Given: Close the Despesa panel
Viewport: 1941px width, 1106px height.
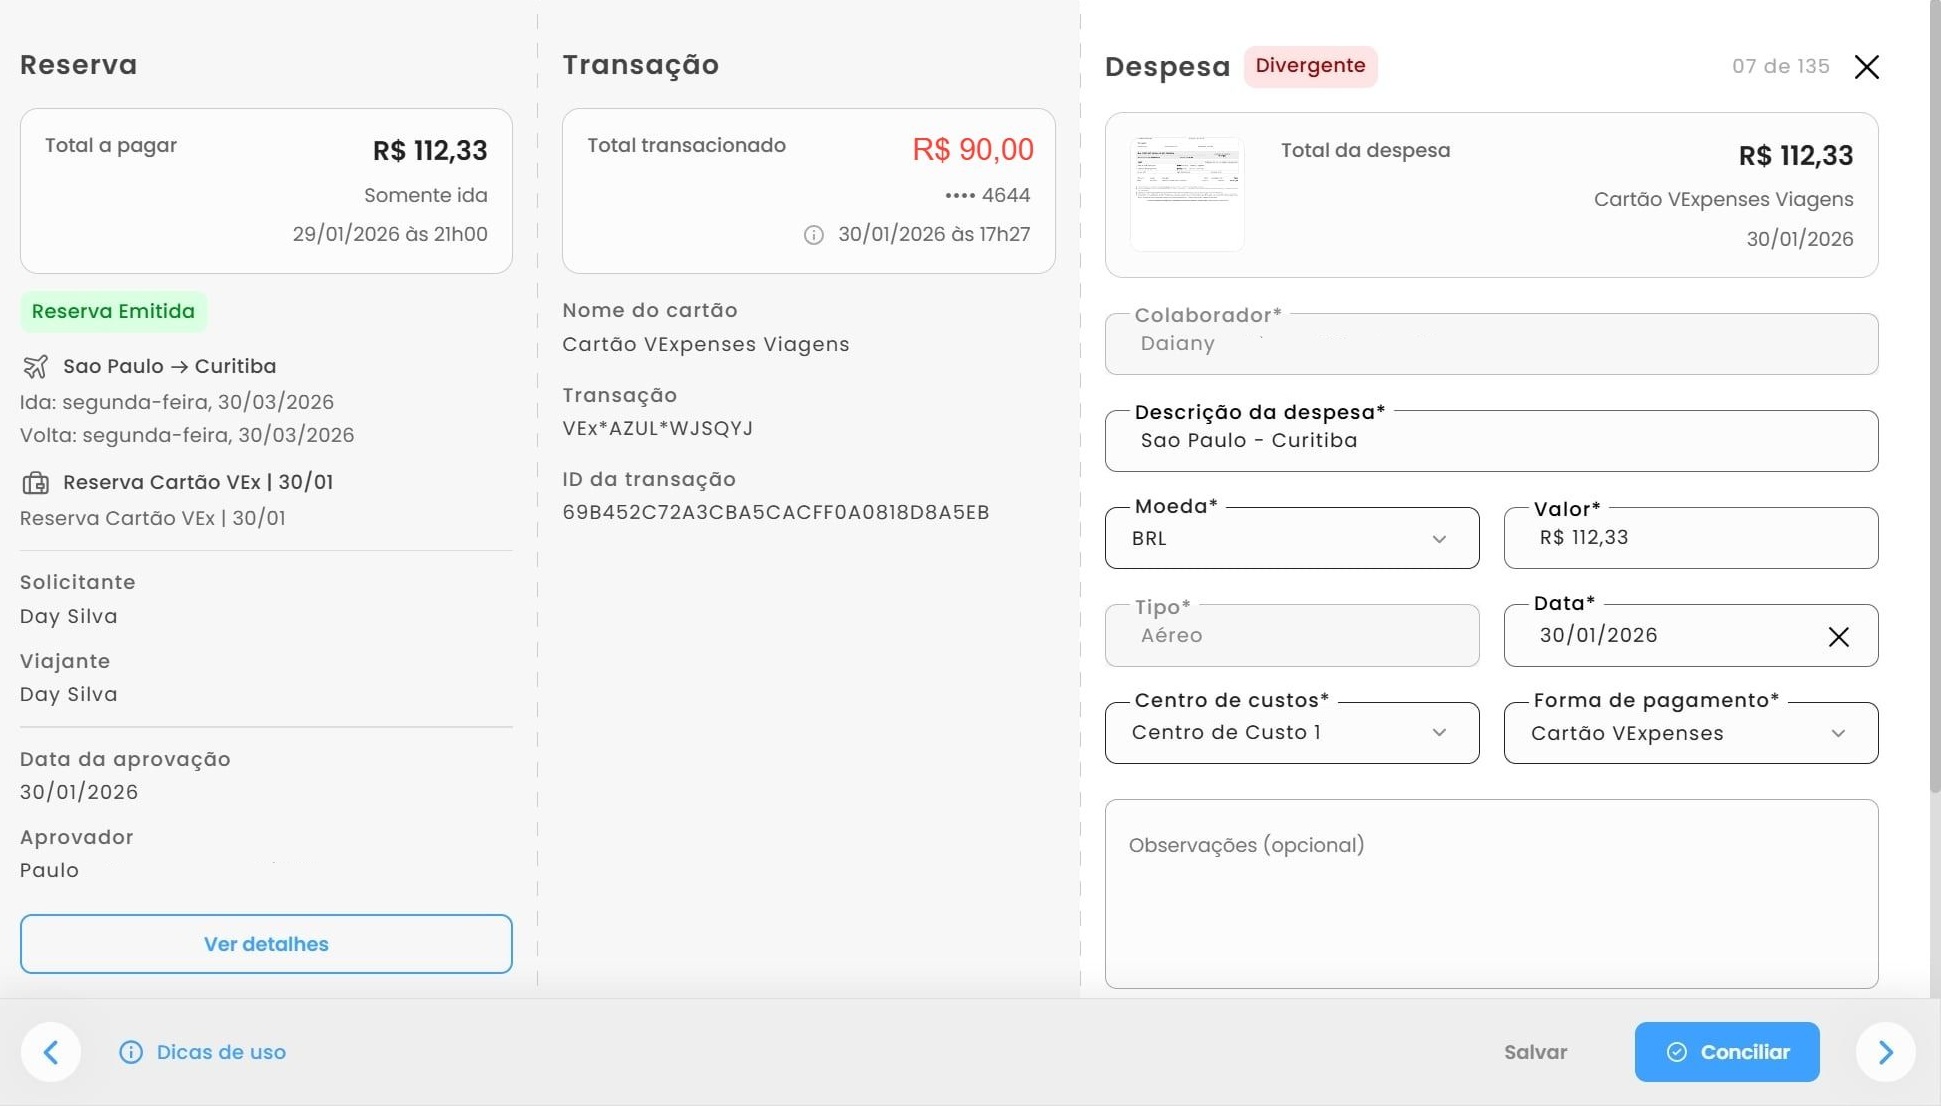Looking at the screenshot, I should coord(1866,67).
